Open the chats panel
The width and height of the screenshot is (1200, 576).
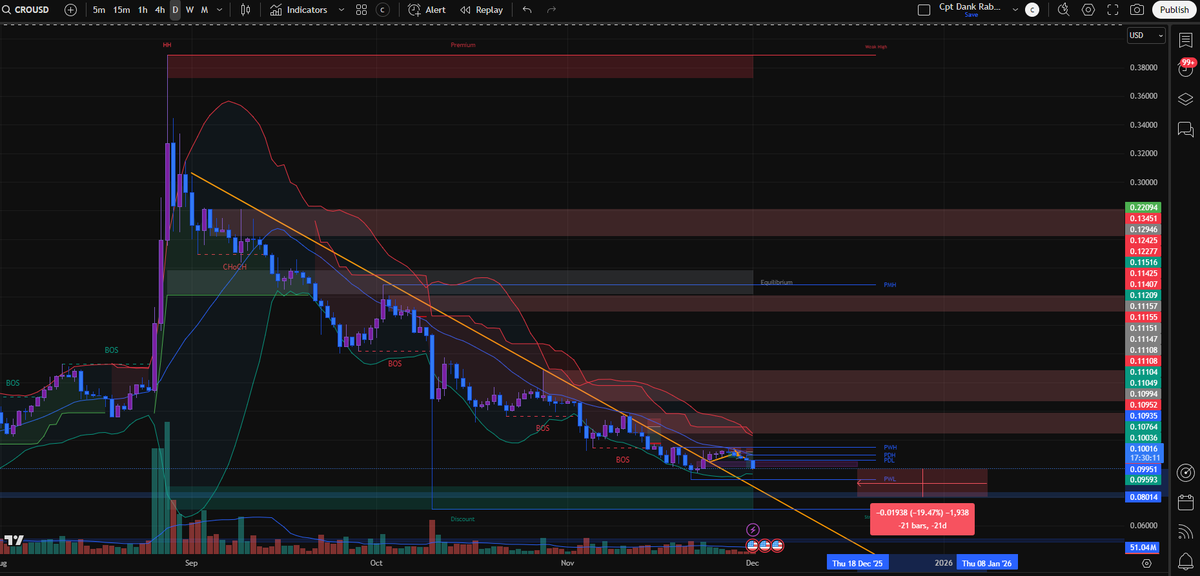pyautogui.click(x=1185, y=128)
